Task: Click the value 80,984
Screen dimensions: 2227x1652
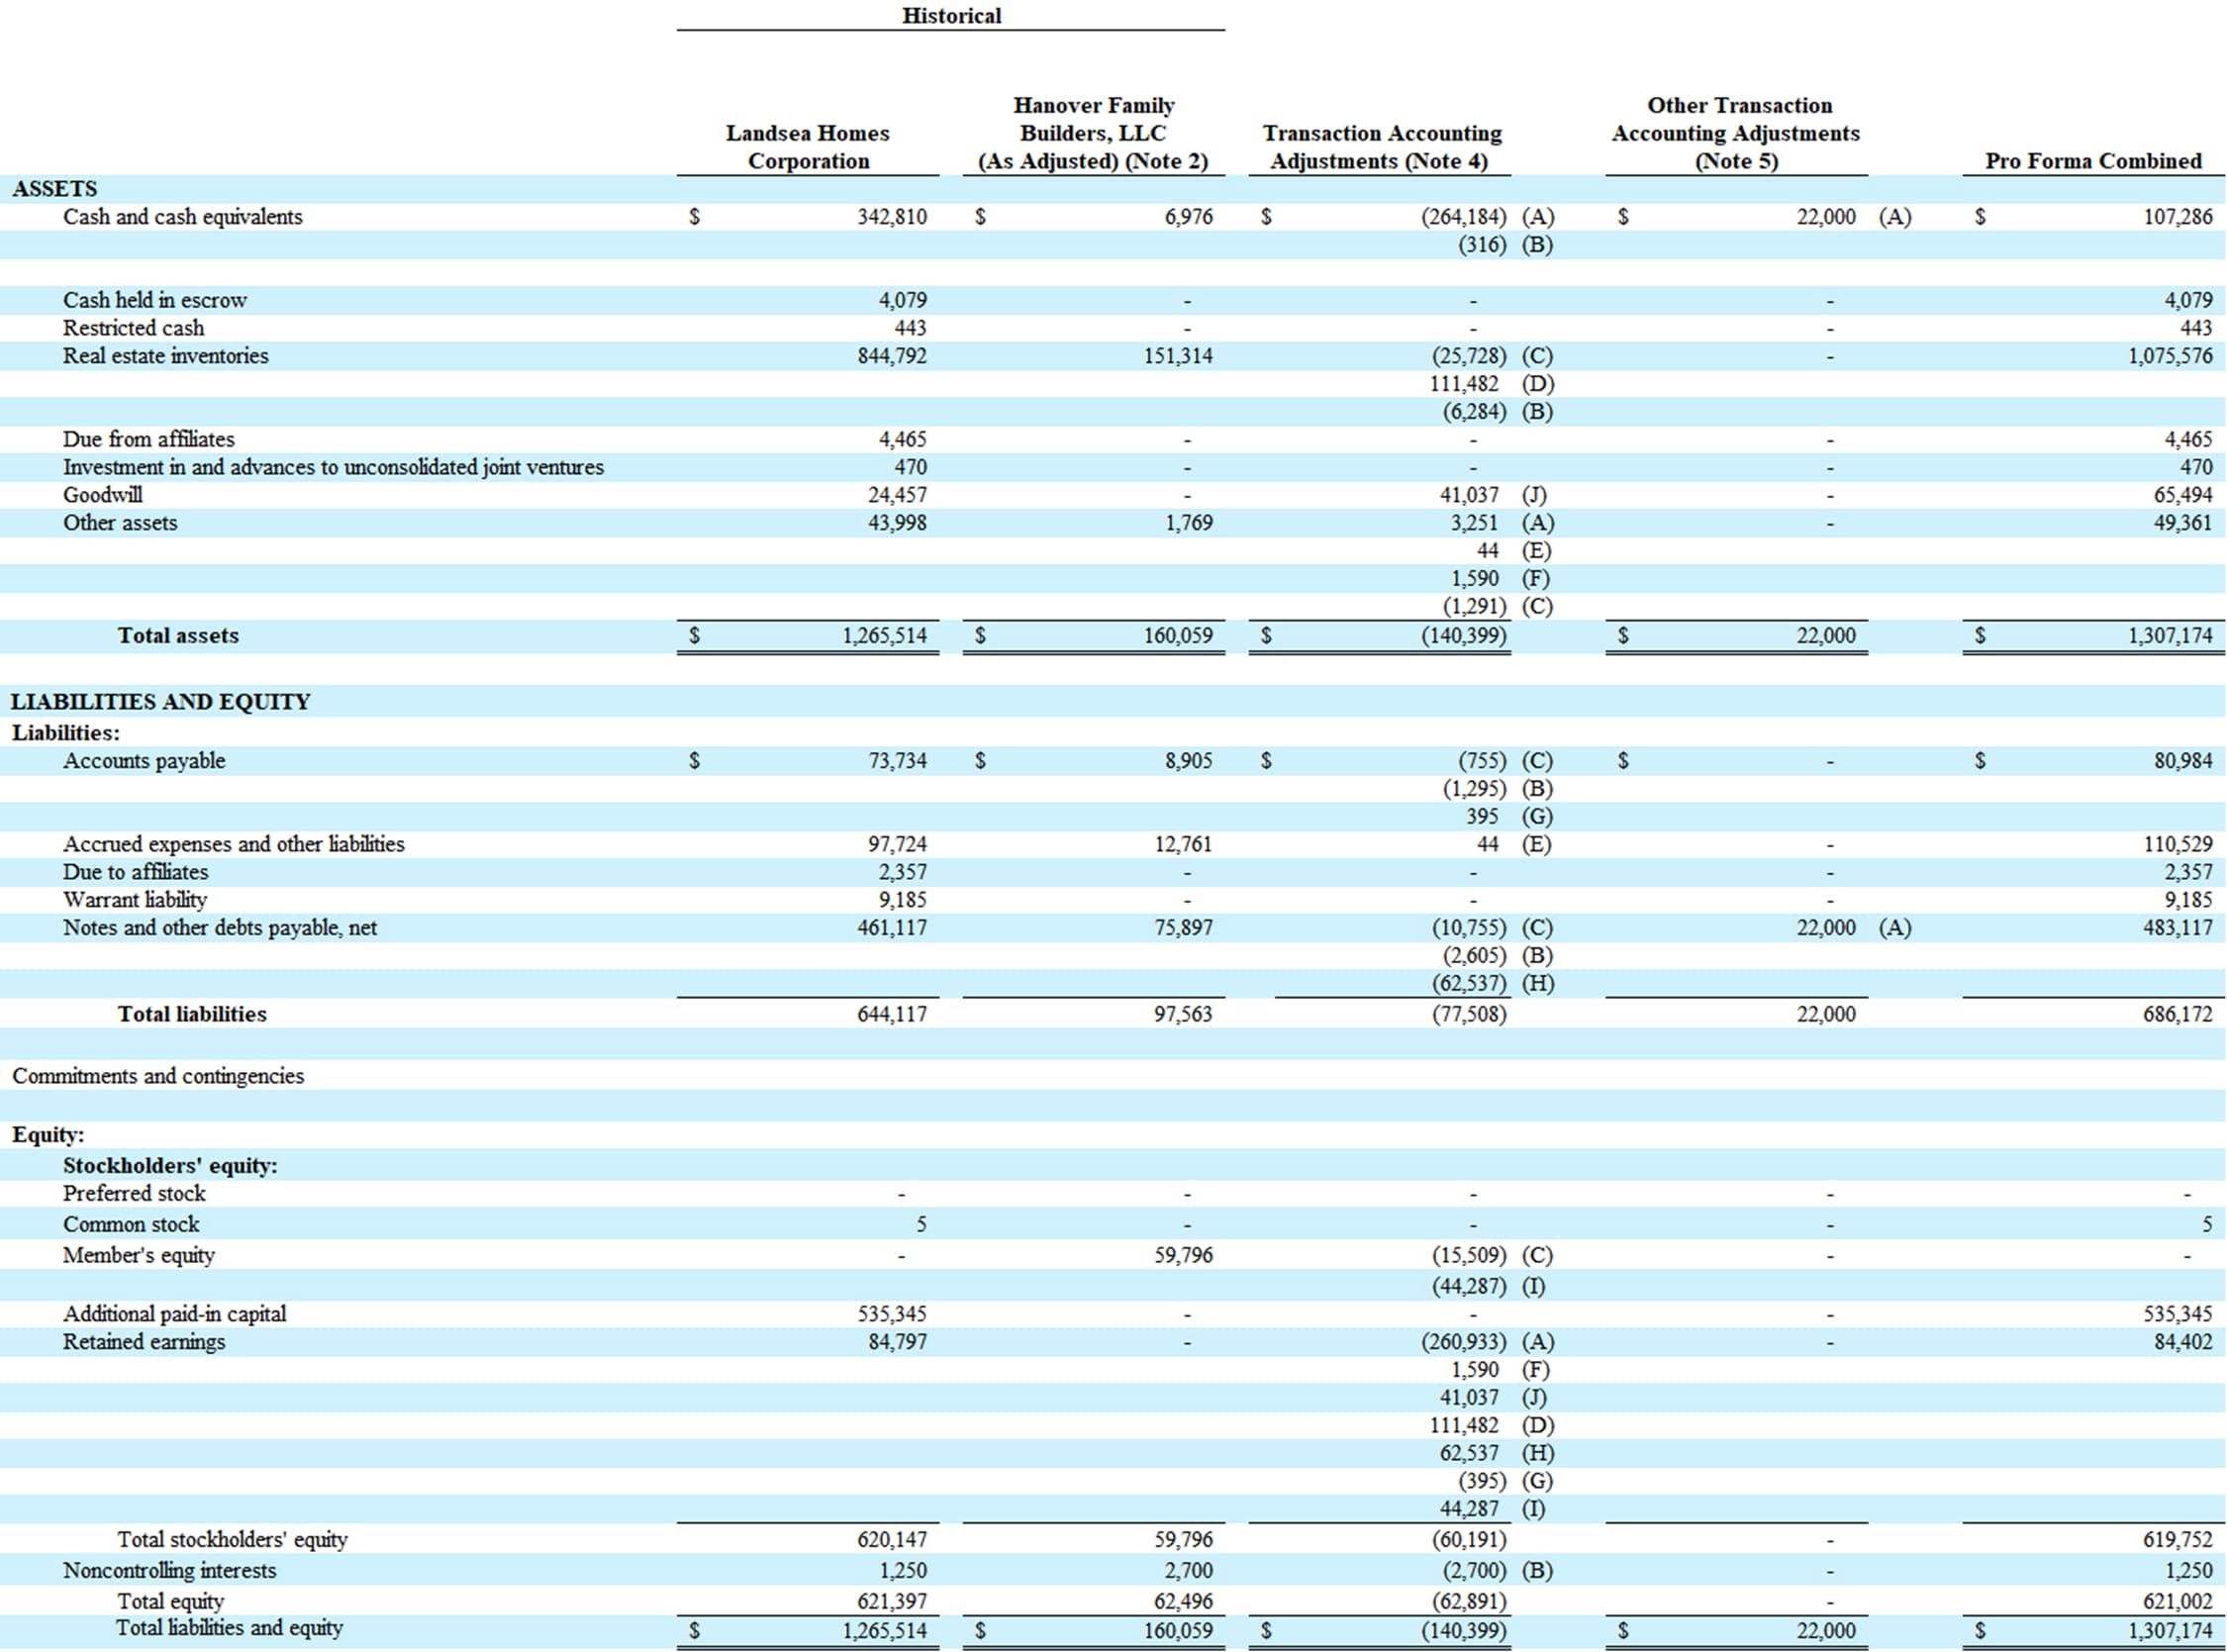Action: [2183, 761]
